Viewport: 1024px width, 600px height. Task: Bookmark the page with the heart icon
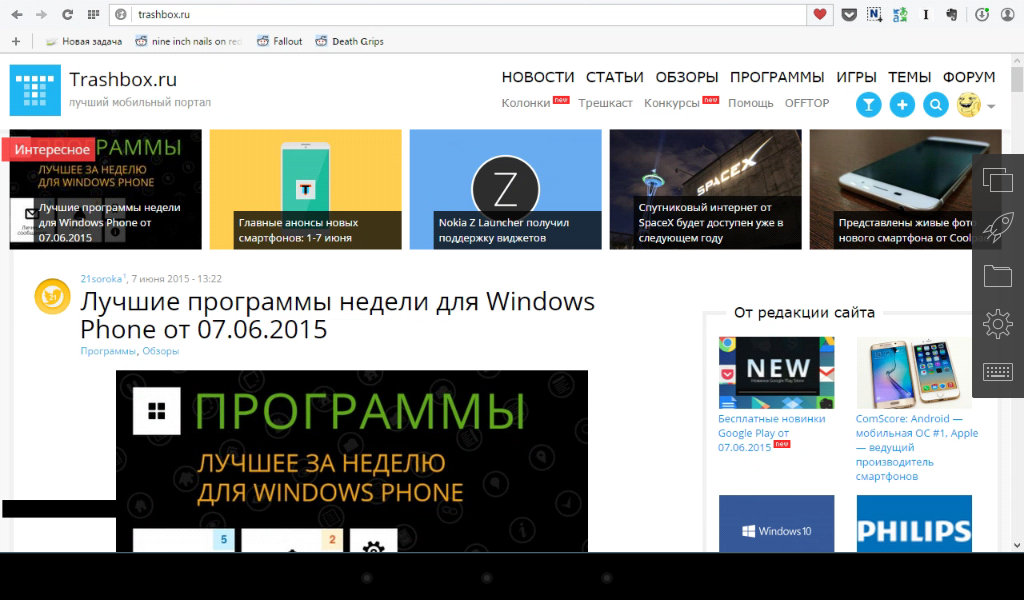(820, 14)
